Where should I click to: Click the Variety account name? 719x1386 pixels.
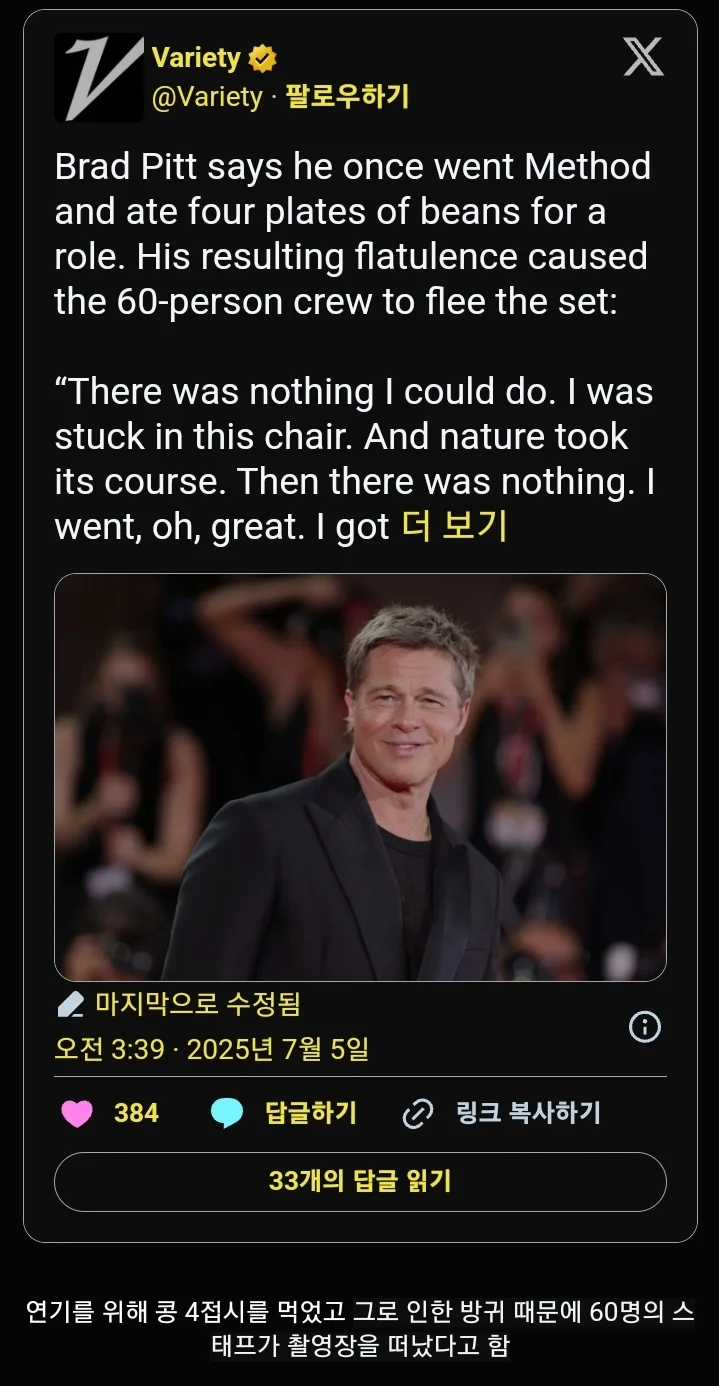click(x=196, y=59)
